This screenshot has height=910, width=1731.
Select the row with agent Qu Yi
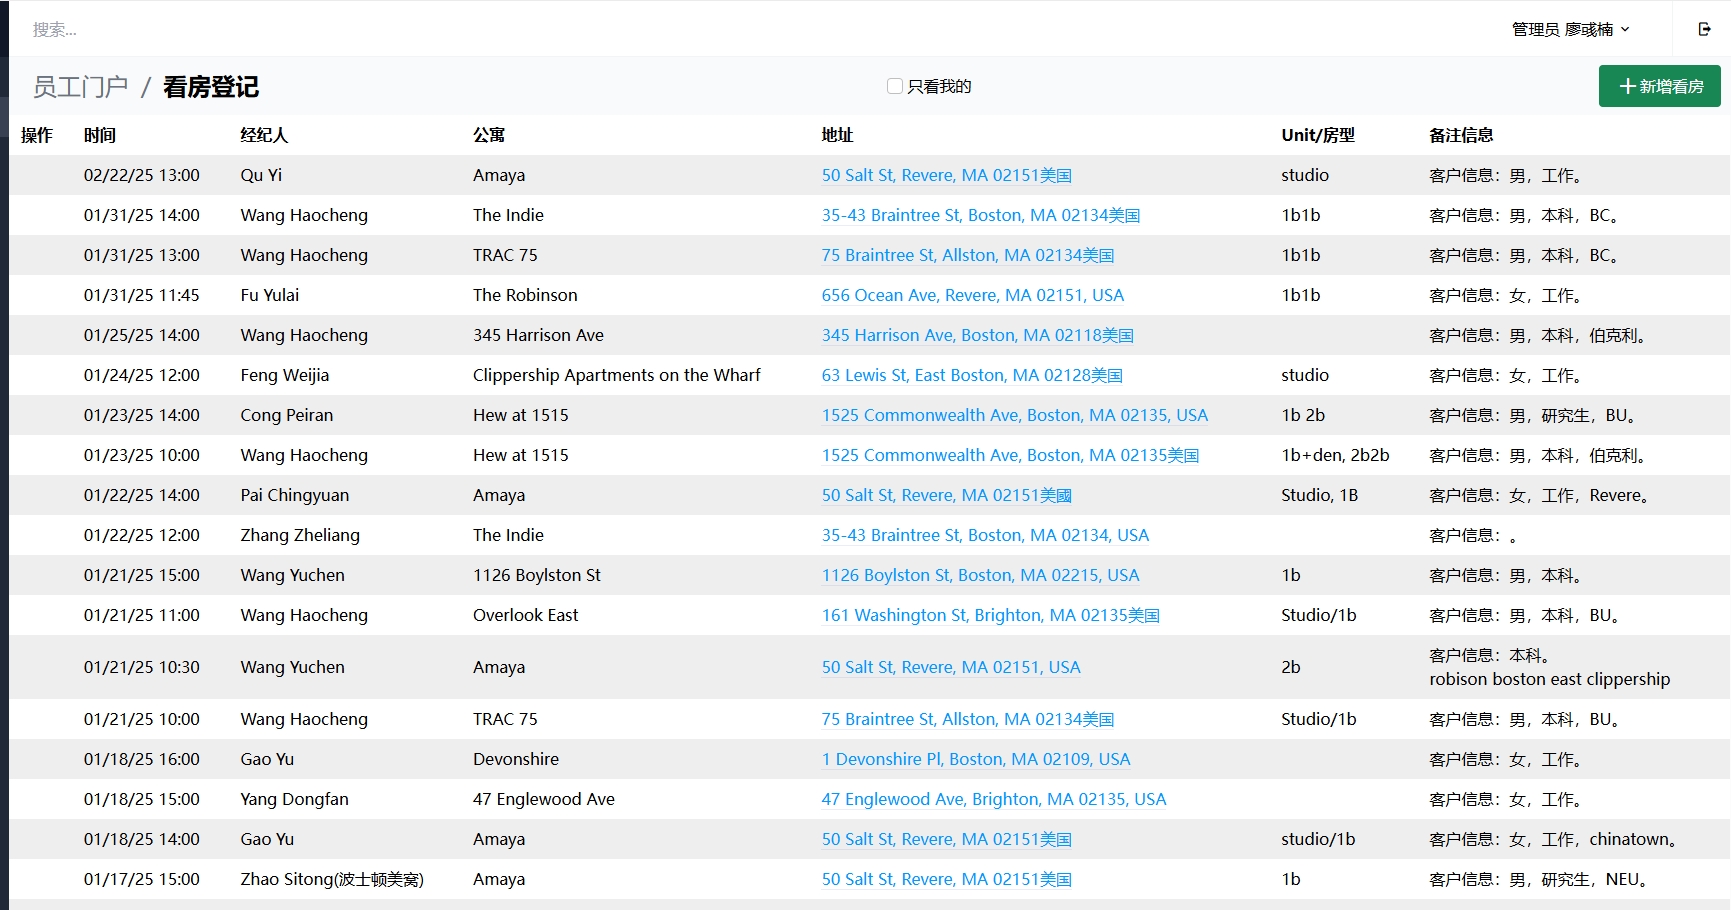[x=261, y=175]
